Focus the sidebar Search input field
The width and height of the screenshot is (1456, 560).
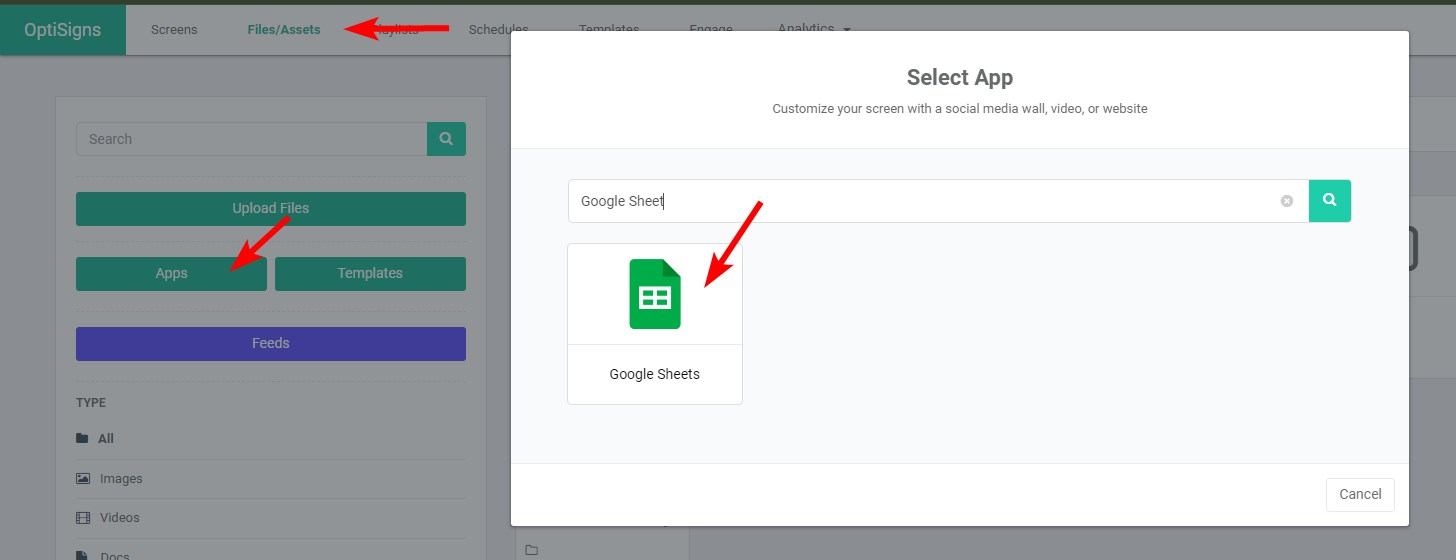[x=251, y=139]
